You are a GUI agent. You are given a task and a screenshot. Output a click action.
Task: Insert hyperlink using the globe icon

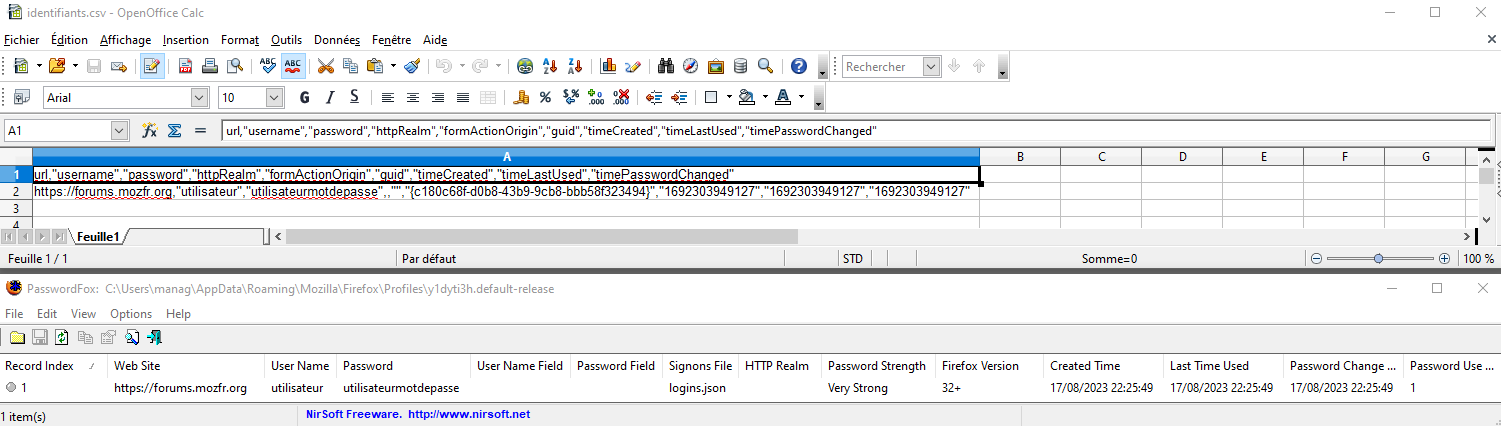pyautogui.click(x=525, y=66)
